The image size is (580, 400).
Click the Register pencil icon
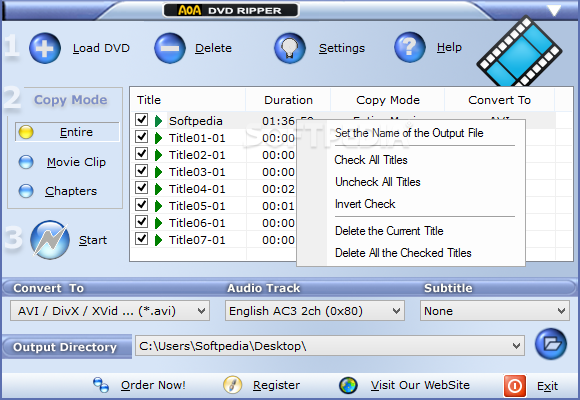pyautogui.click(x=233, y=385)
